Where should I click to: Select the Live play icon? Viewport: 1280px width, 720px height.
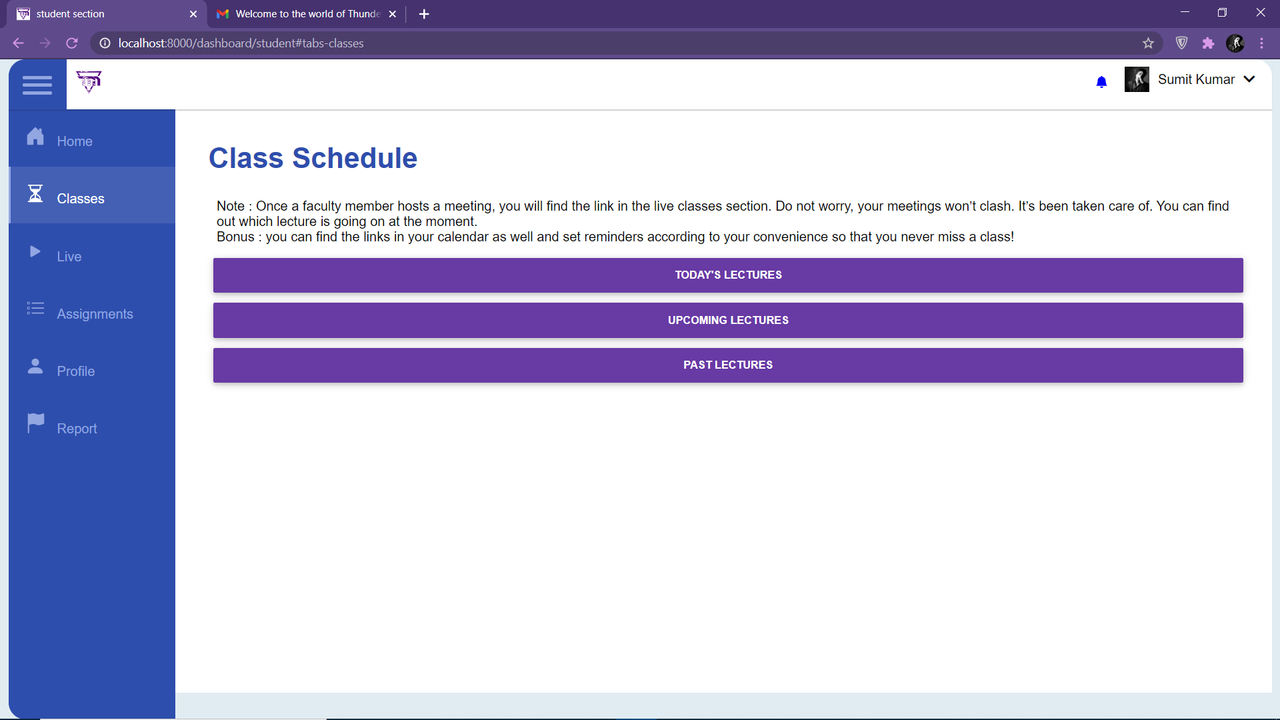tap(36, 252)
